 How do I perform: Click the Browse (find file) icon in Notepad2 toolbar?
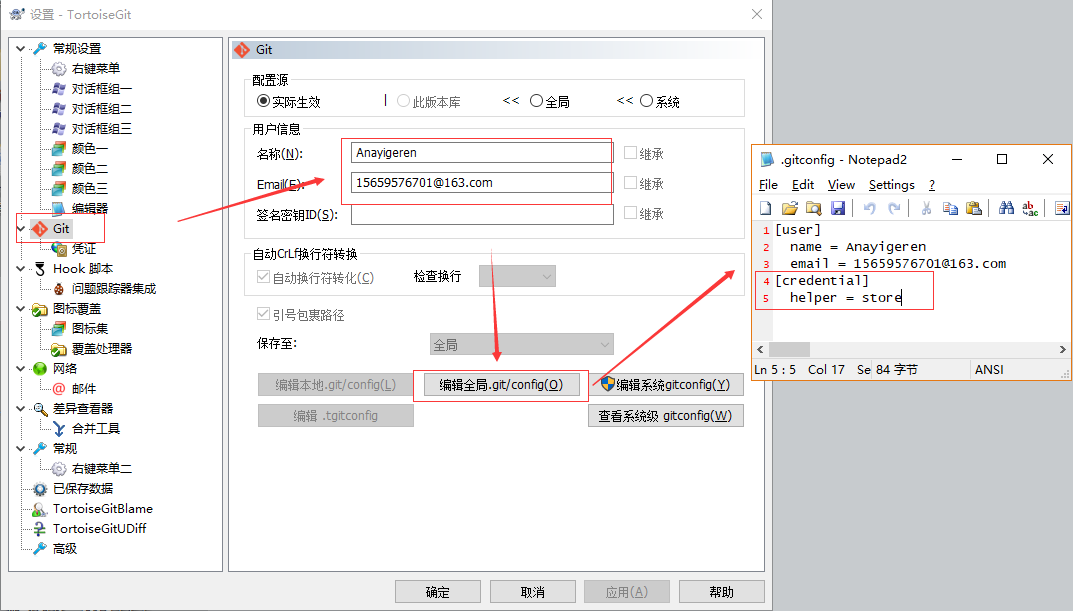coord(814,208)
